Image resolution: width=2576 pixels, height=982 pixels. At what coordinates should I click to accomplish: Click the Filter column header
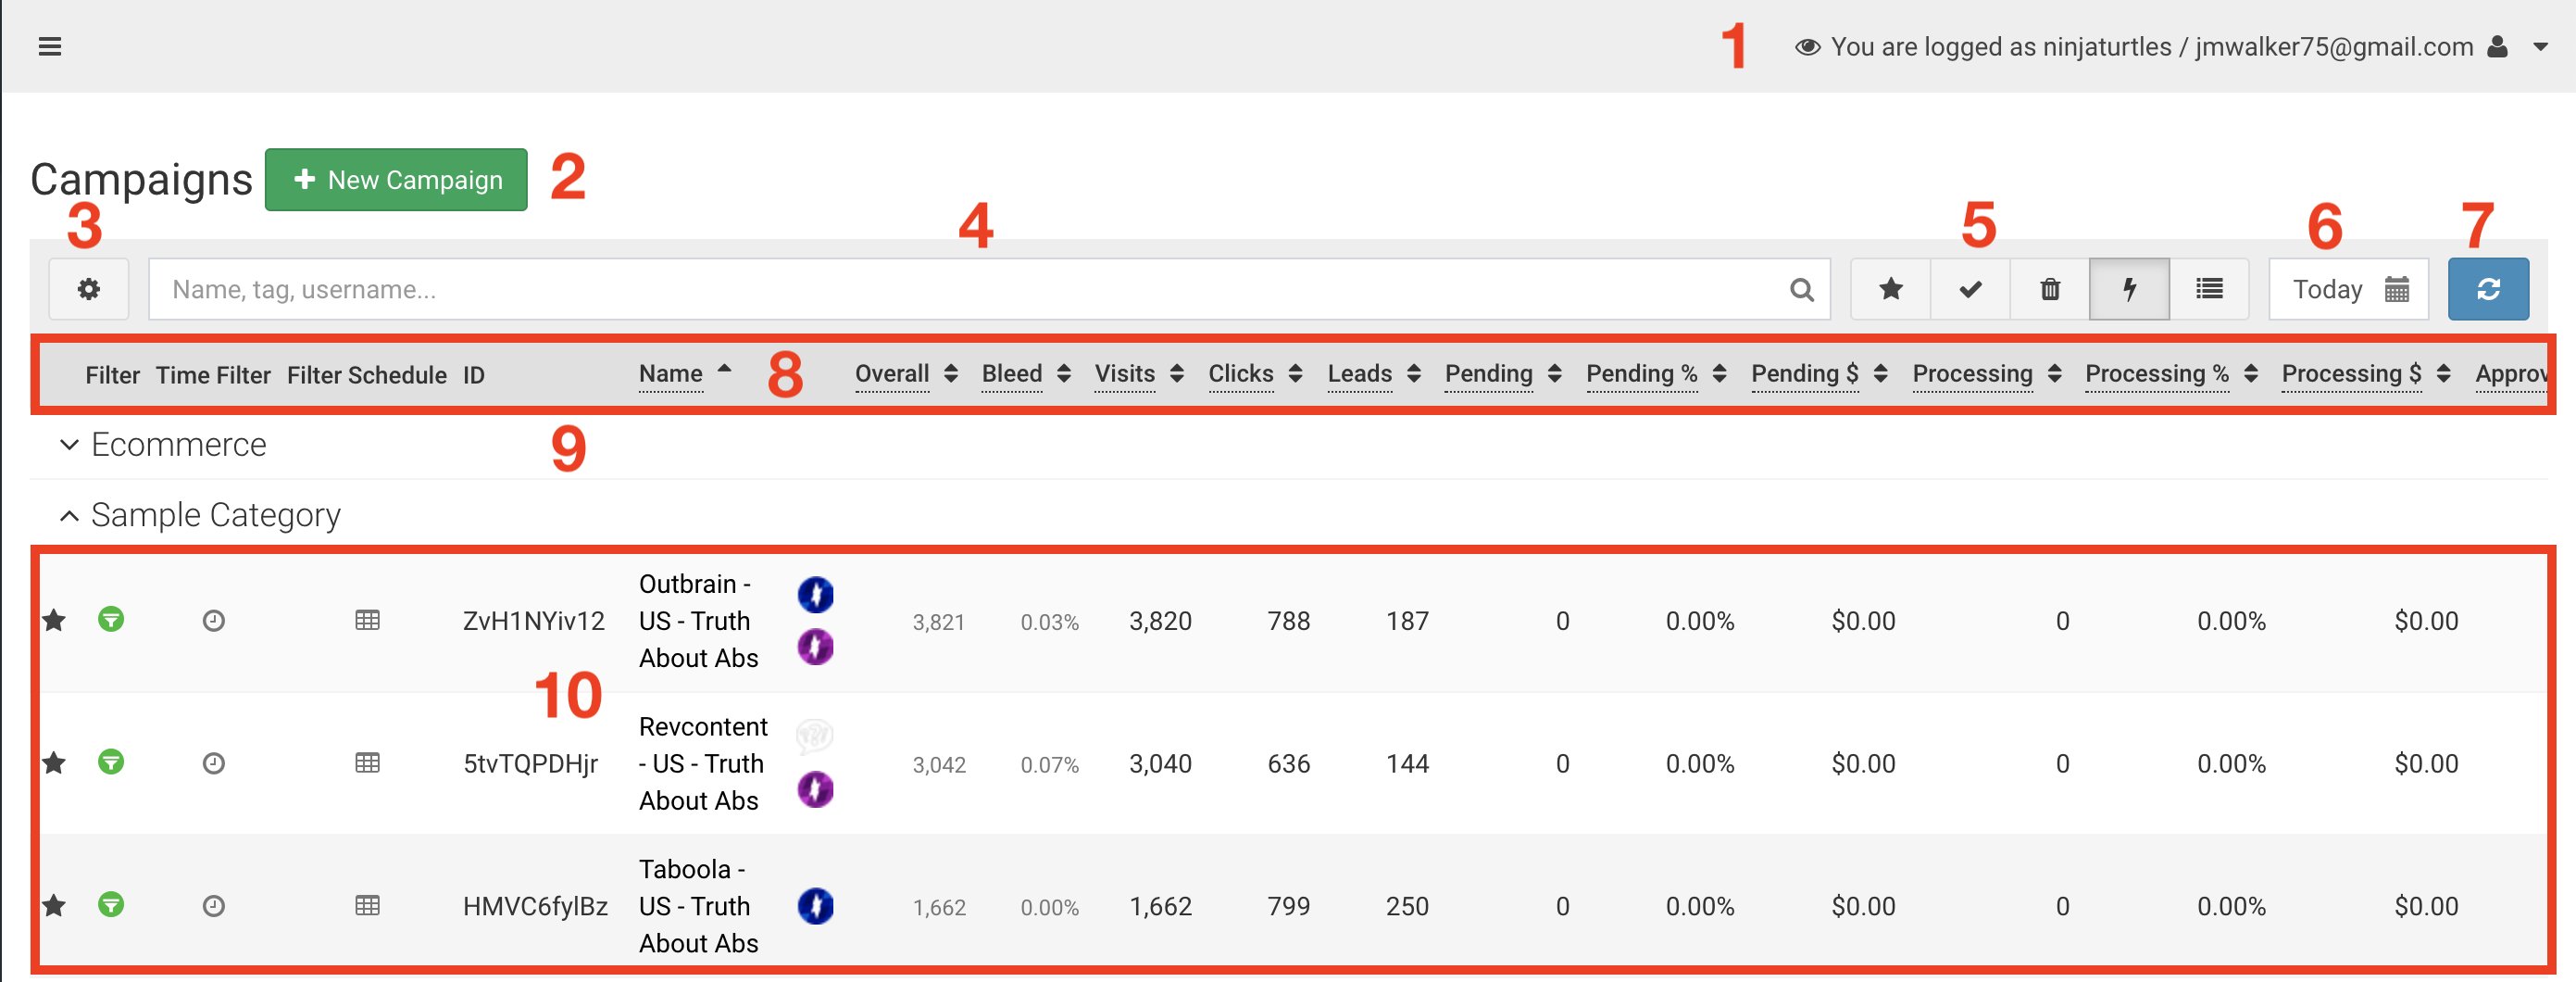click(112, 375)
